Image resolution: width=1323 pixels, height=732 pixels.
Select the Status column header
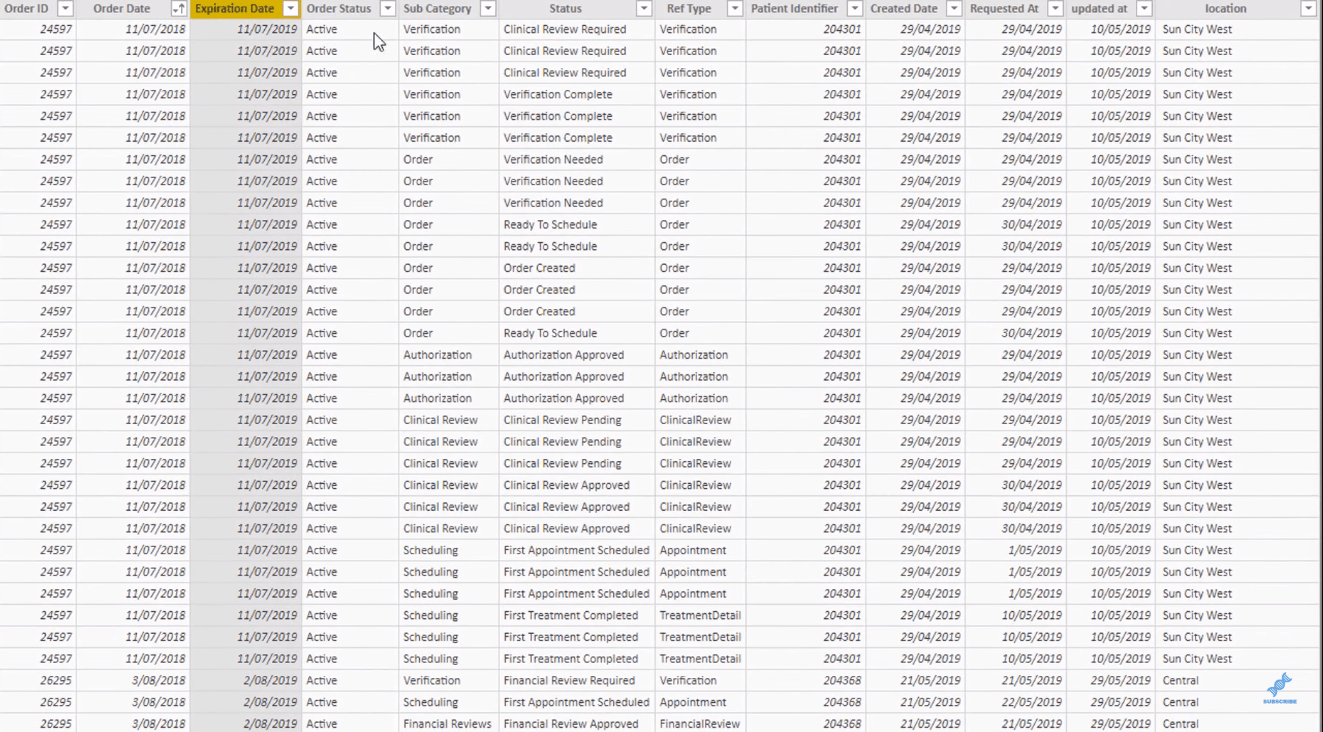[565, 9]
